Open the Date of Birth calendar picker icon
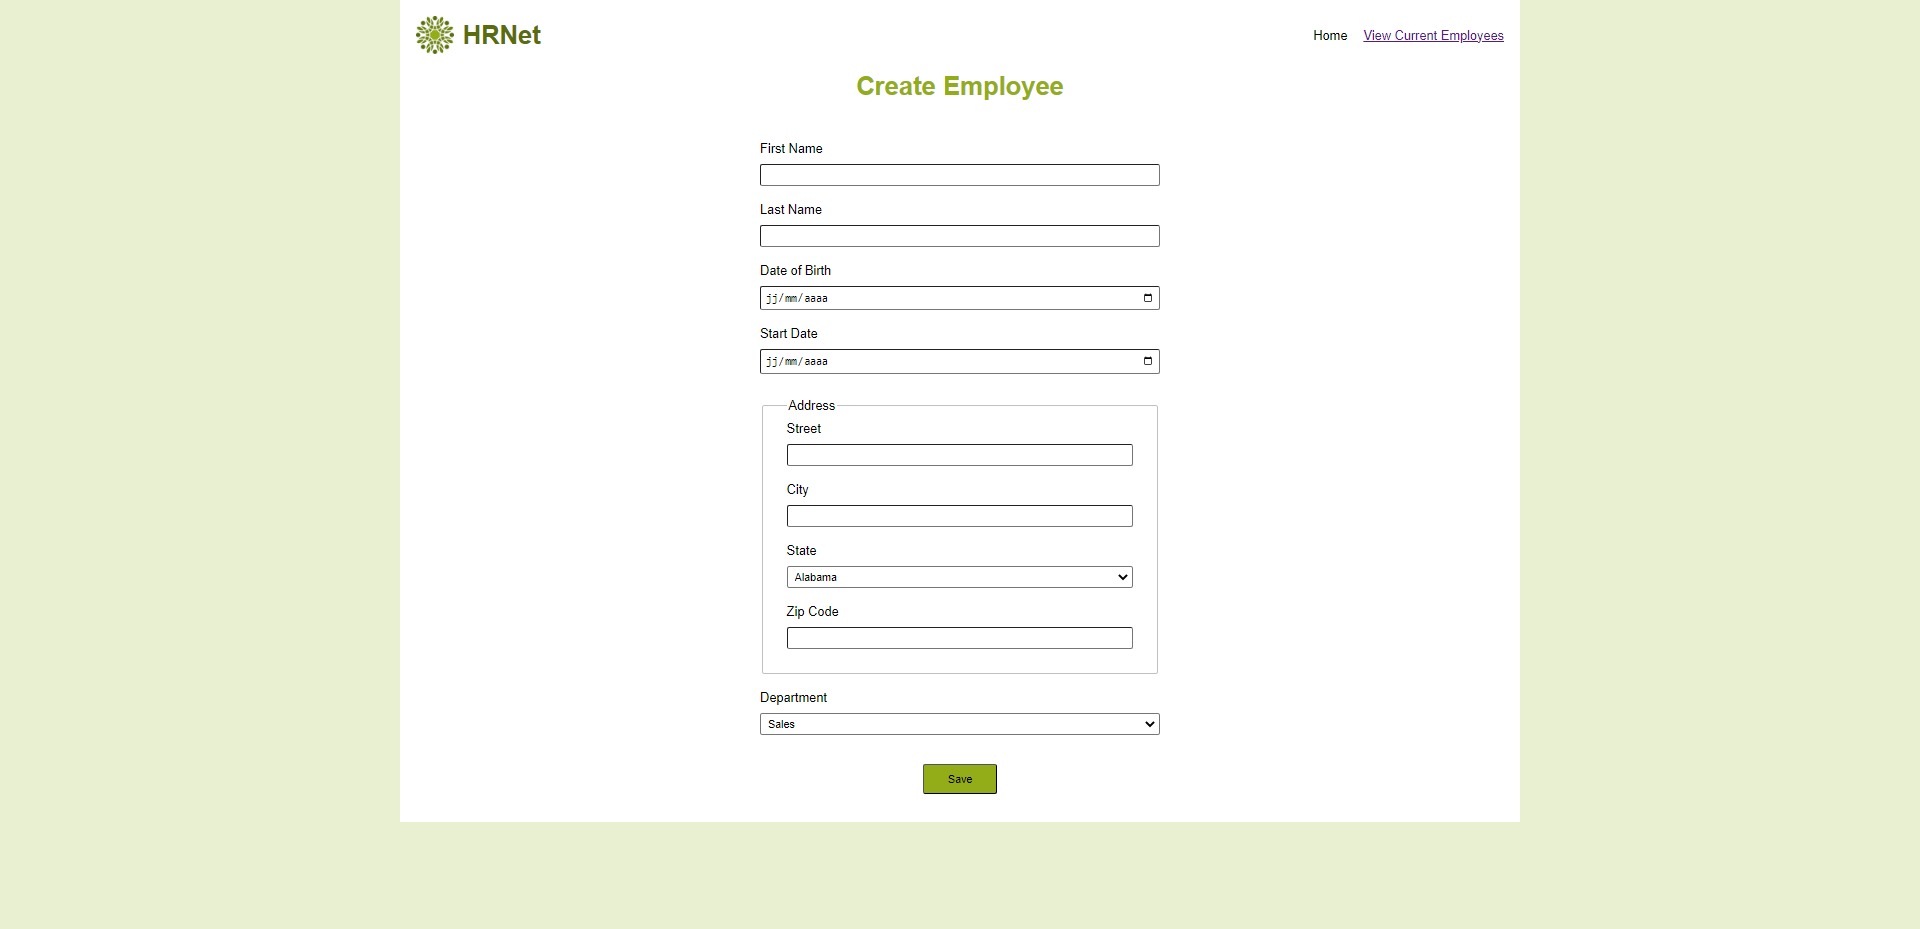Viewport: 1920px width, 929px height. click(1148, 298)
